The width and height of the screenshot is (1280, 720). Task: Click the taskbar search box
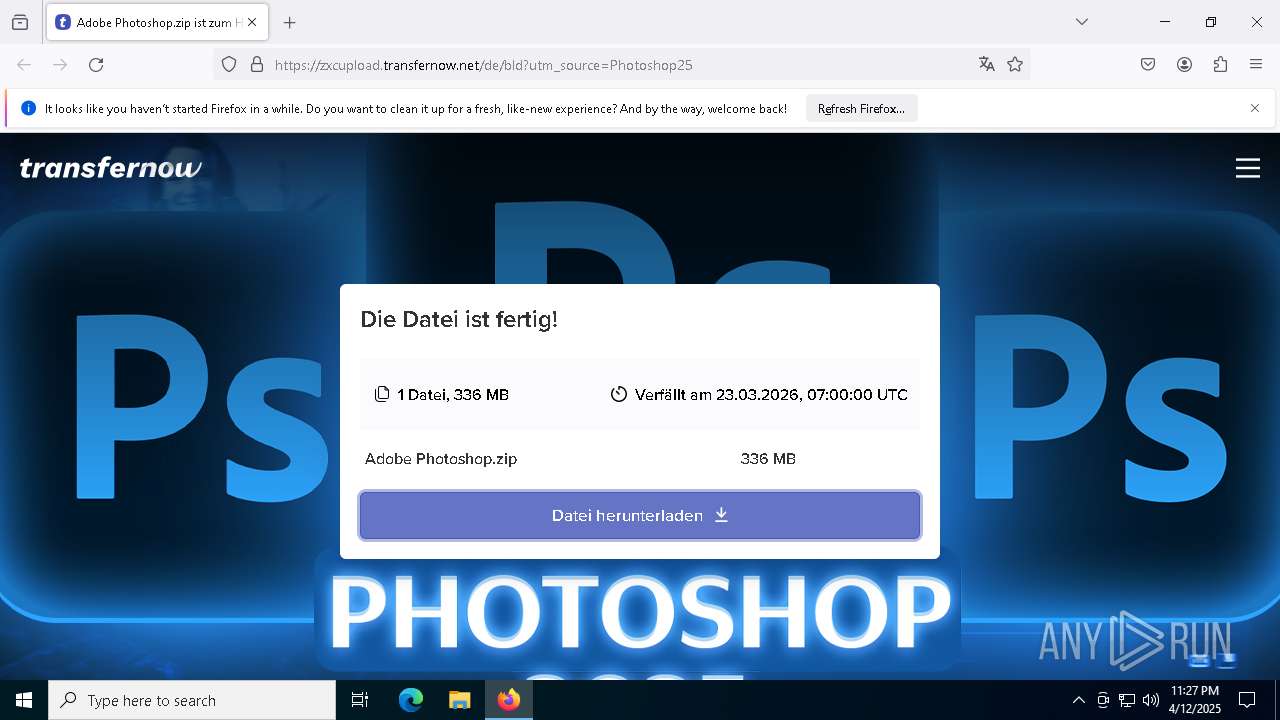pyautogui.click(x=192, y=700)
